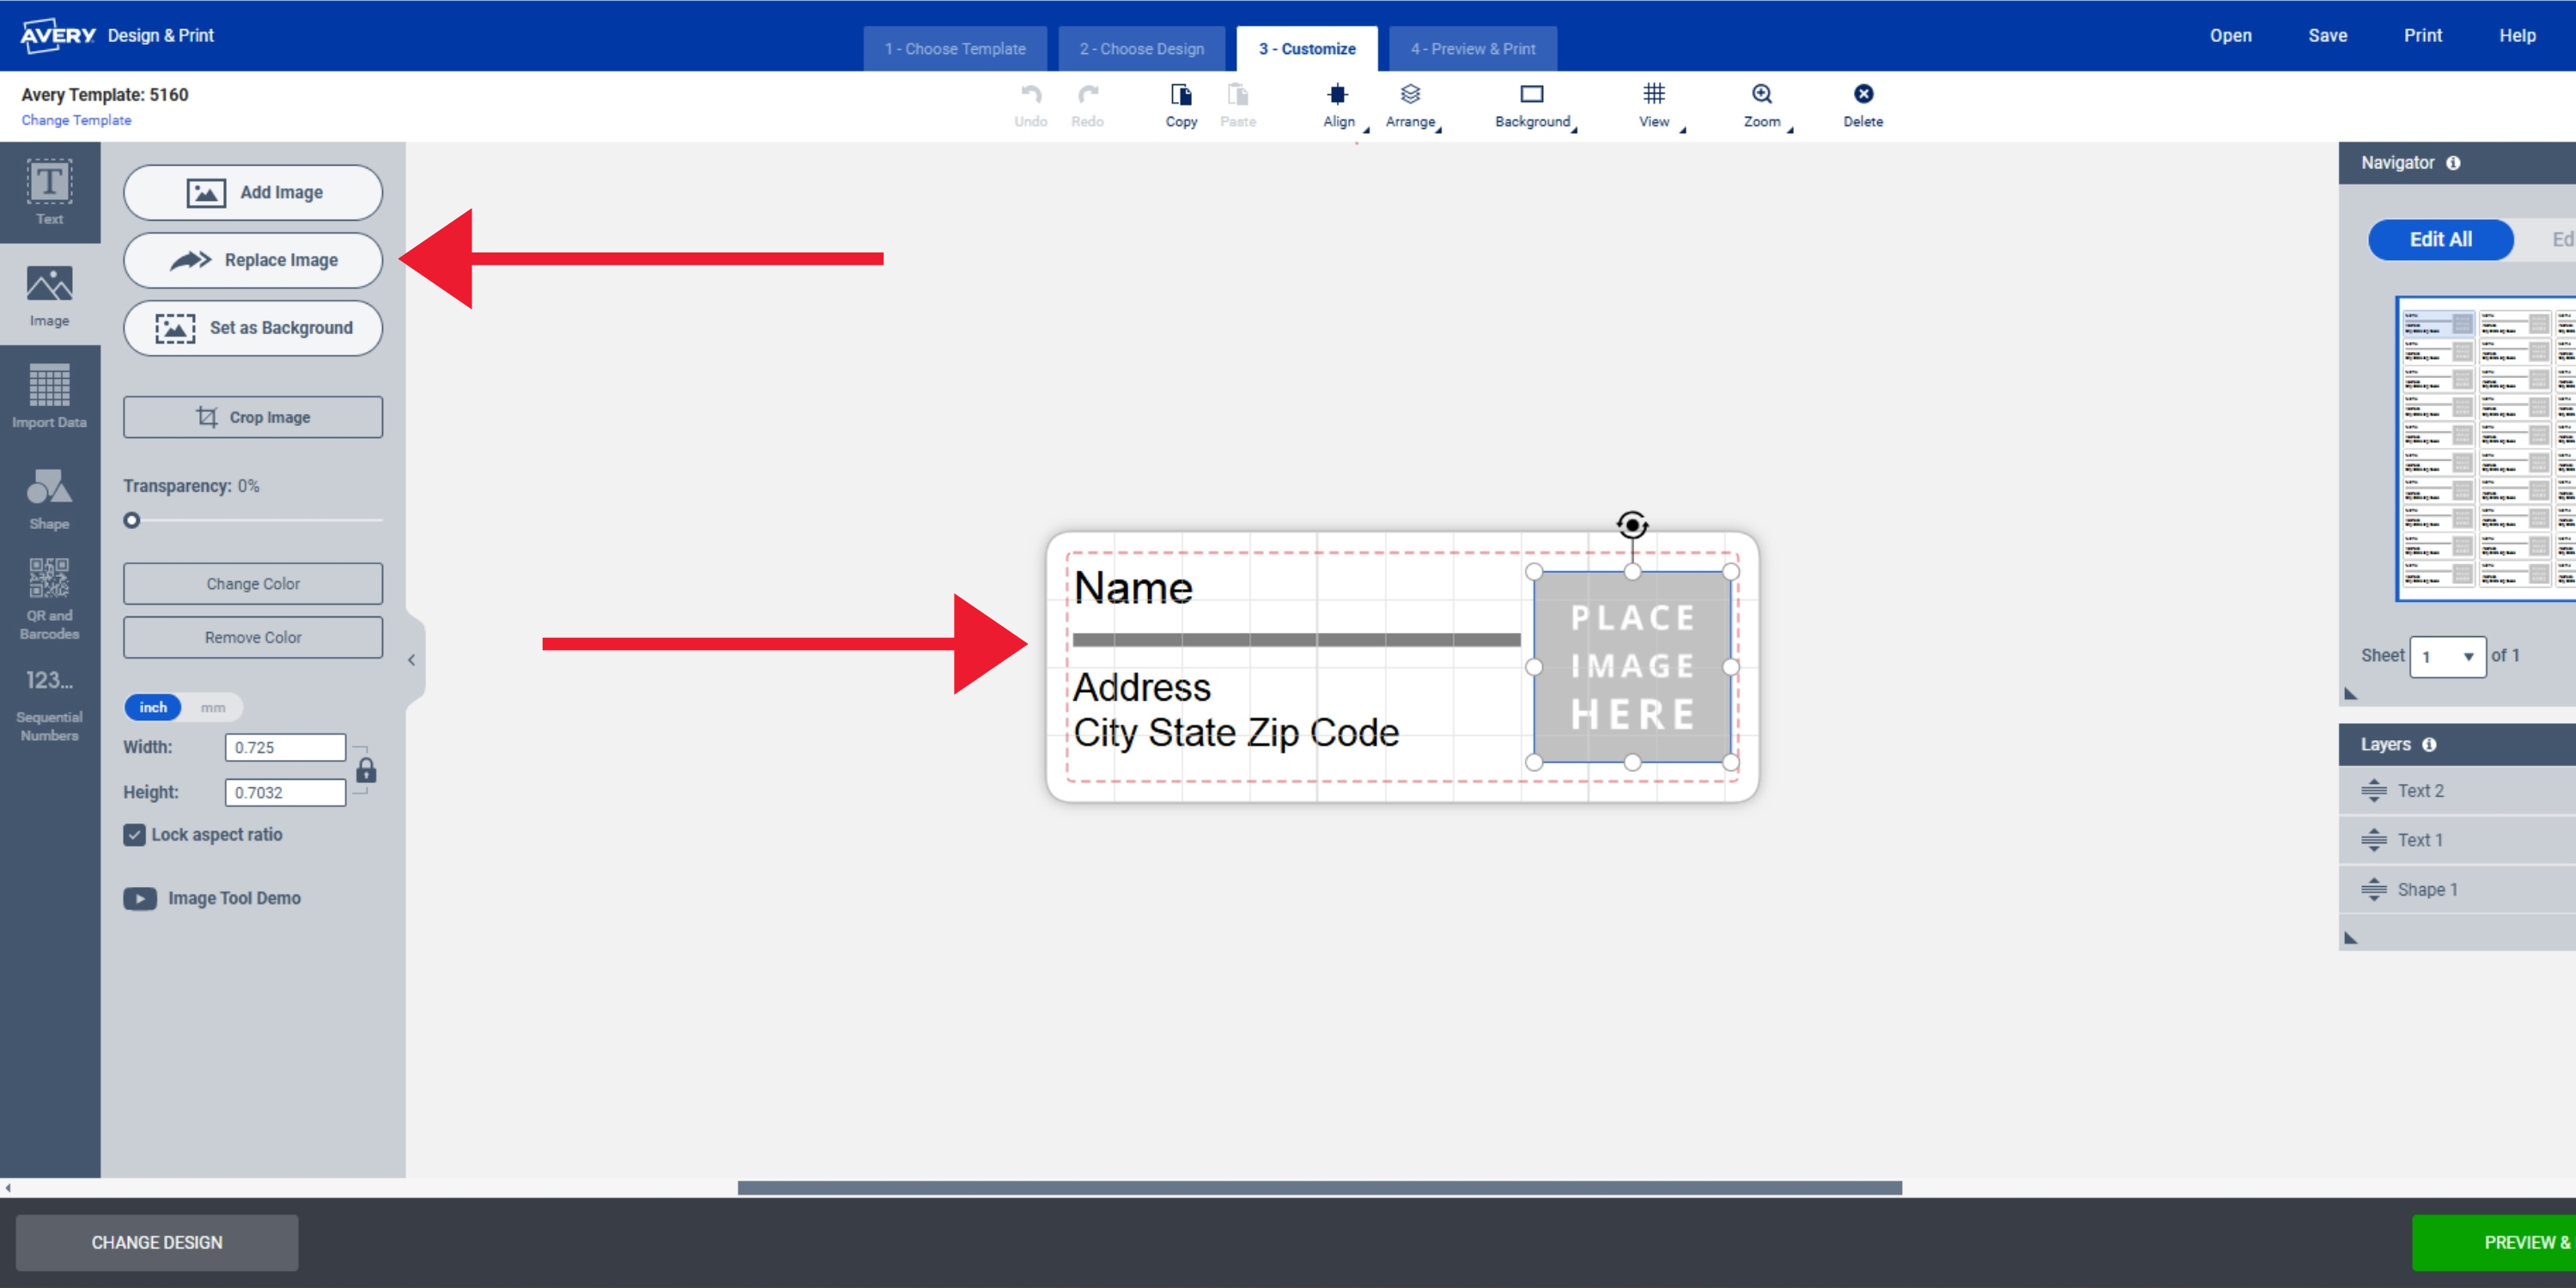The image size is (2576, 1288).
Task: Select the Import Data tool
Action: coord(46,401)
